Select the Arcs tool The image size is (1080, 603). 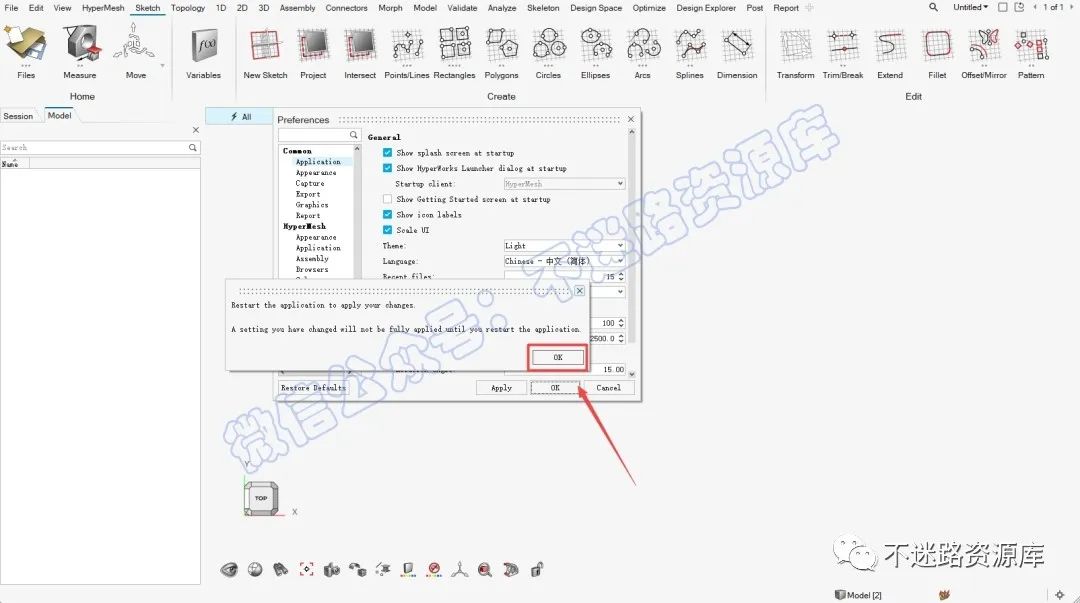(643, 52)
